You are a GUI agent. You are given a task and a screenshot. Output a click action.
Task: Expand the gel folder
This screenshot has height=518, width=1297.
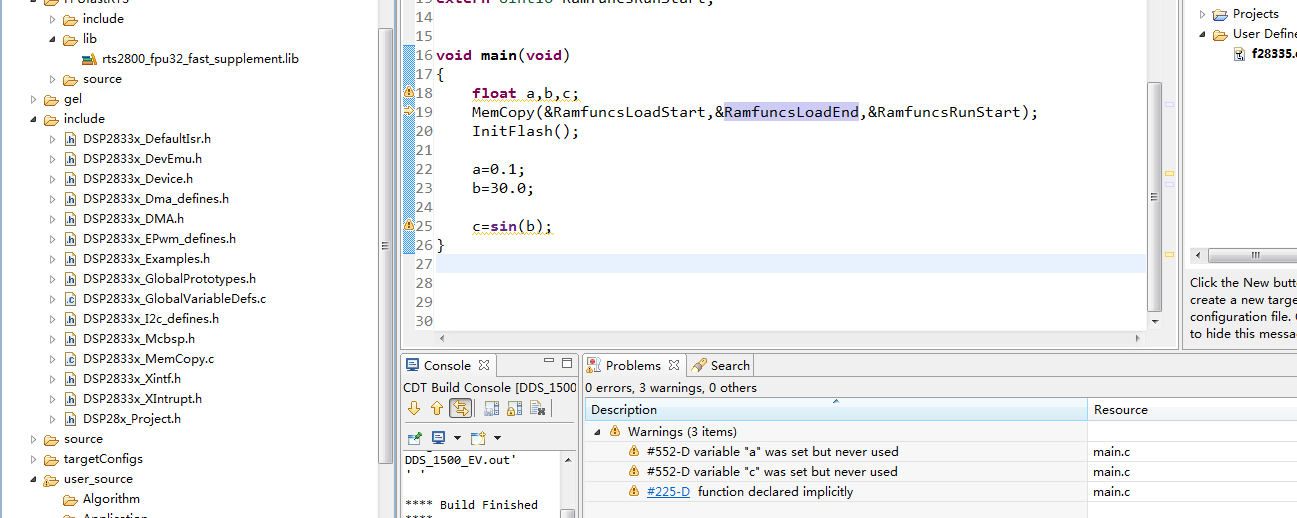(34, 99)
